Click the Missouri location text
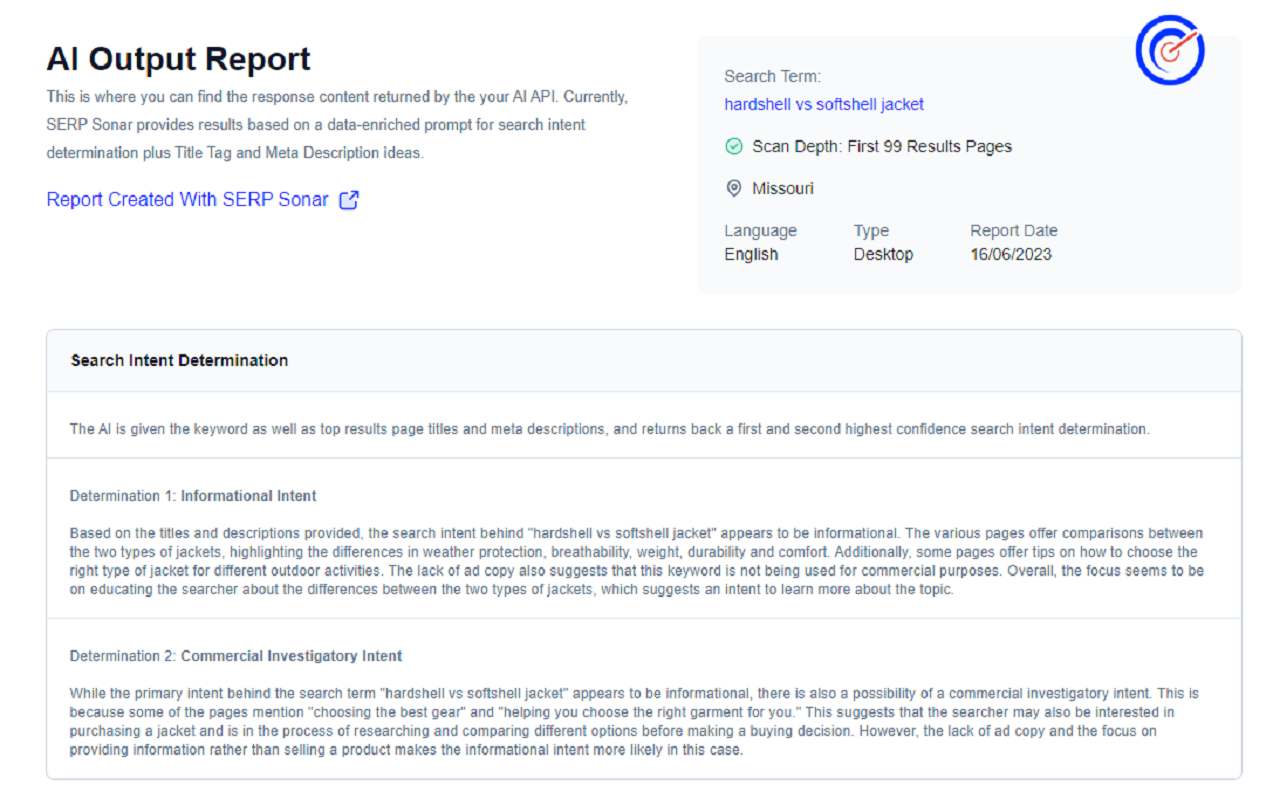Image resolution: width=1280 pixels, height=800 pixels. pos(783,189)
